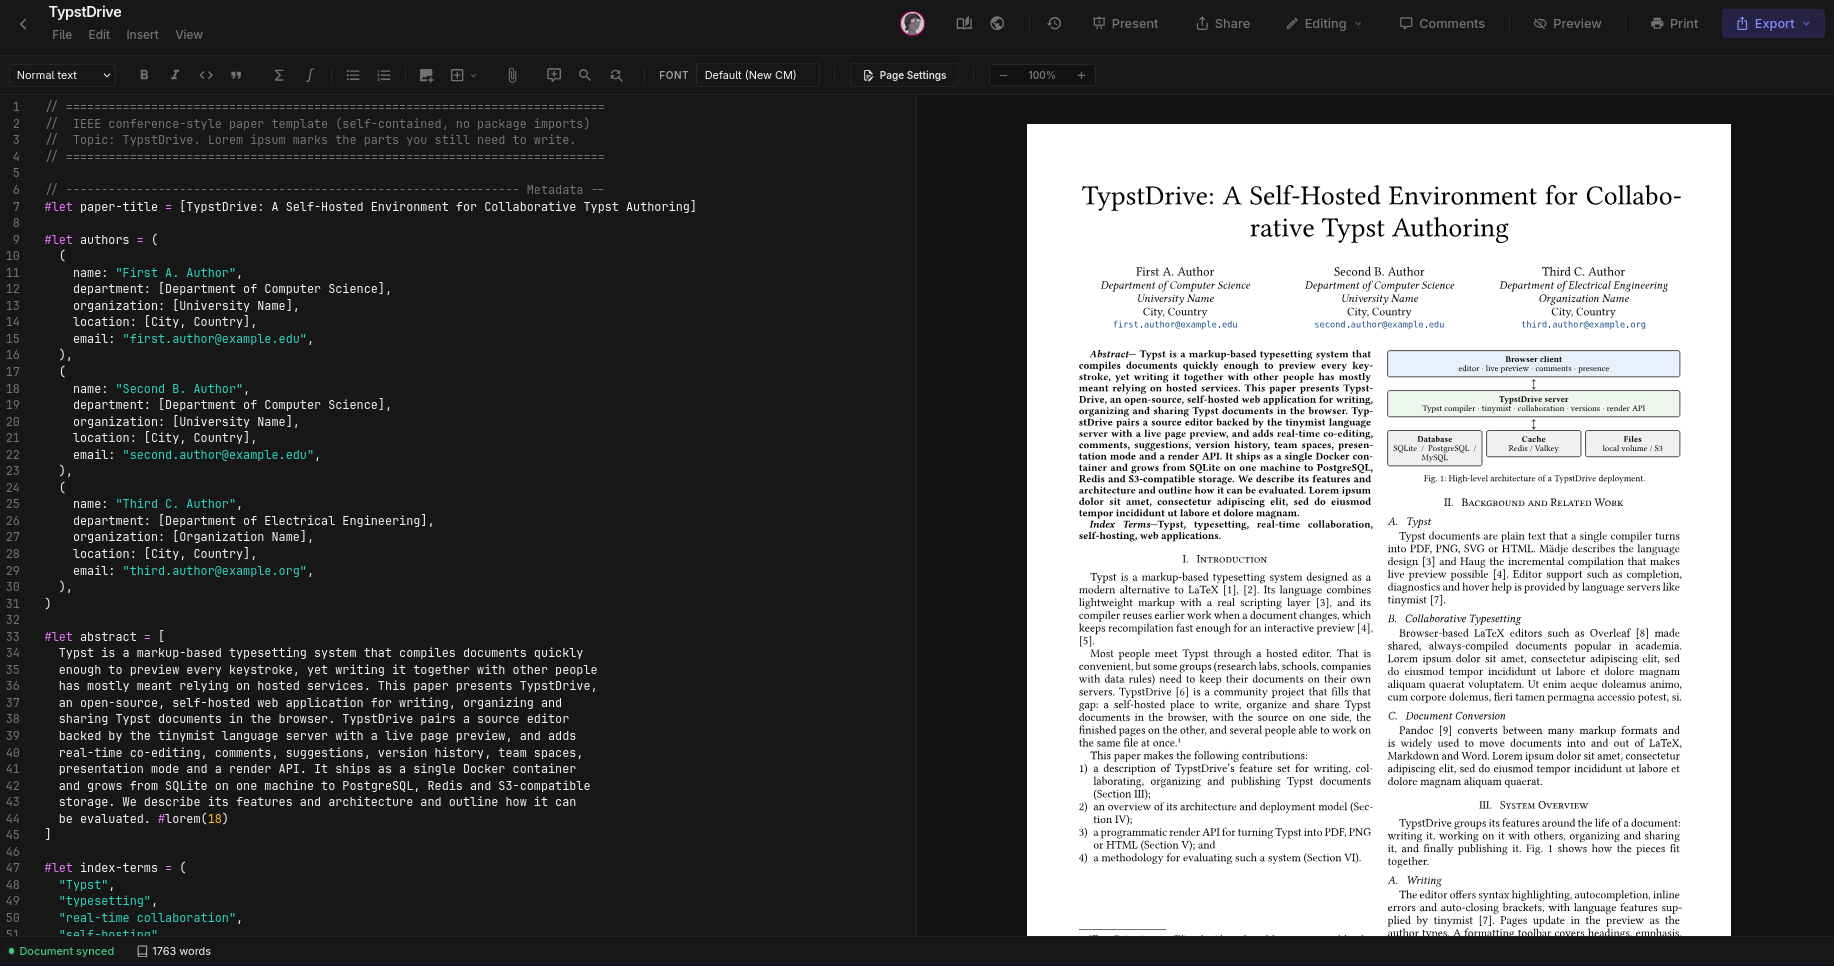Expand the insert table dropdown
The height and width of the screenshot is (966, 1834).
tap(463, 75)
